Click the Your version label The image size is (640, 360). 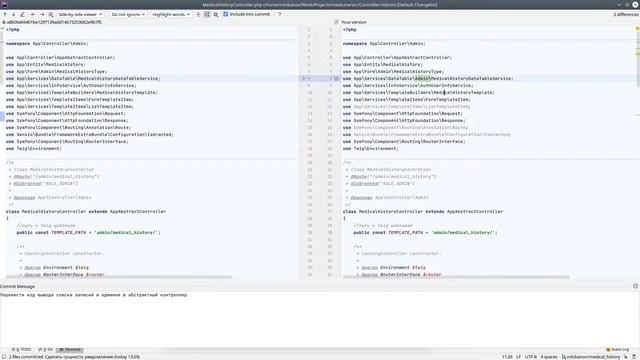tap(353, 22)
